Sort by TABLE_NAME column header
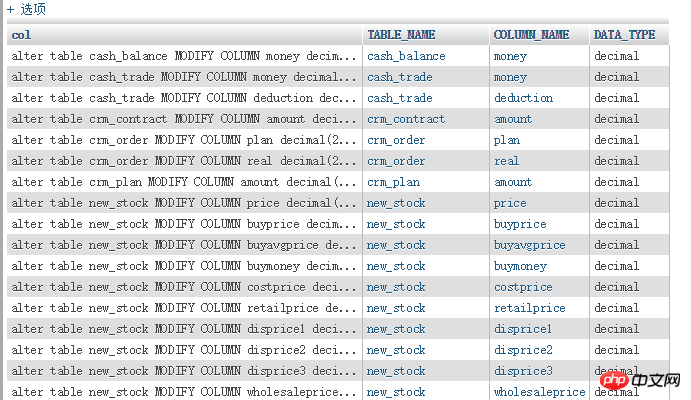691x400 pixels. pyautogui.click(x=401, y=35)
